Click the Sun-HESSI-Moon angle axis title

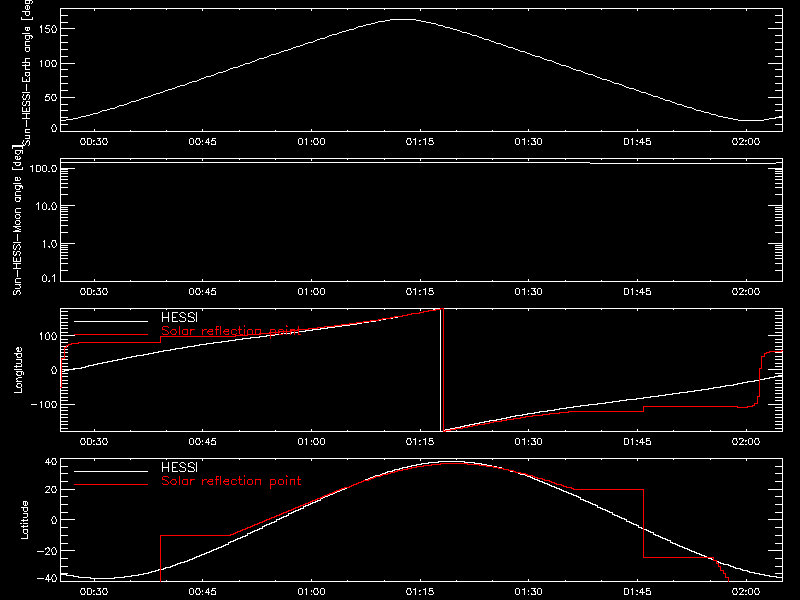point(17,220)
